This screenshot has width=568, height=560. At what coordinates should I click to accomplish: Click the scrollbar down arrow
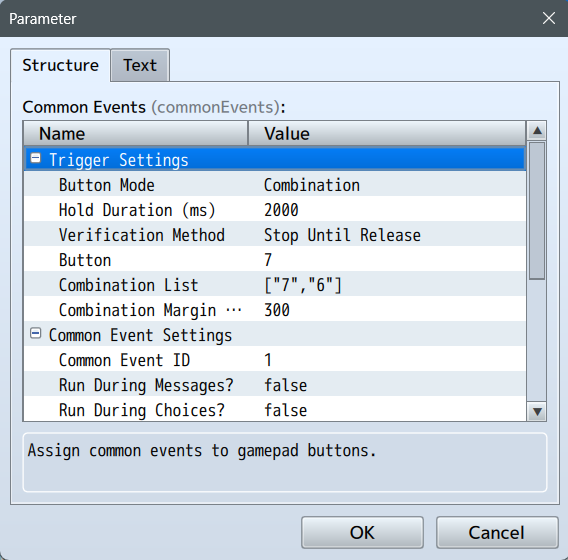point(537,411)
